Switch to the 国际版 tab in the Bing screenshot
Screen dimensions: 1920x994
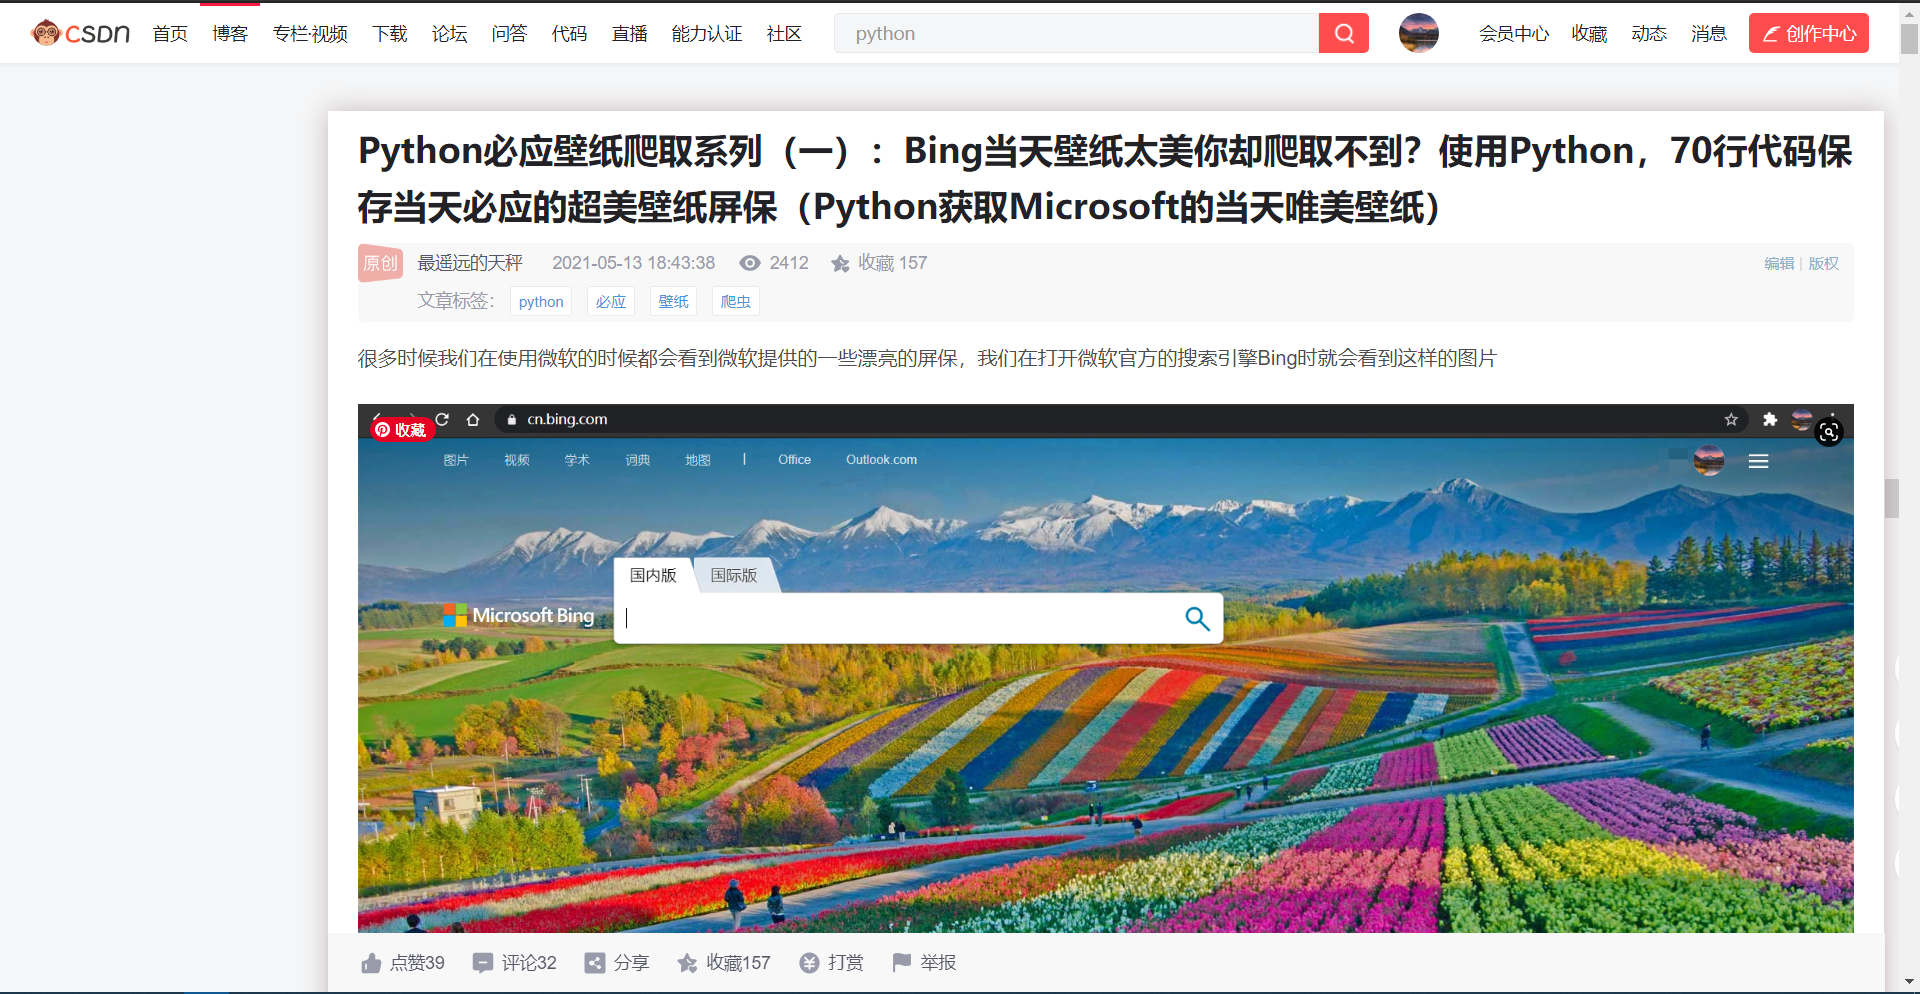733,575
